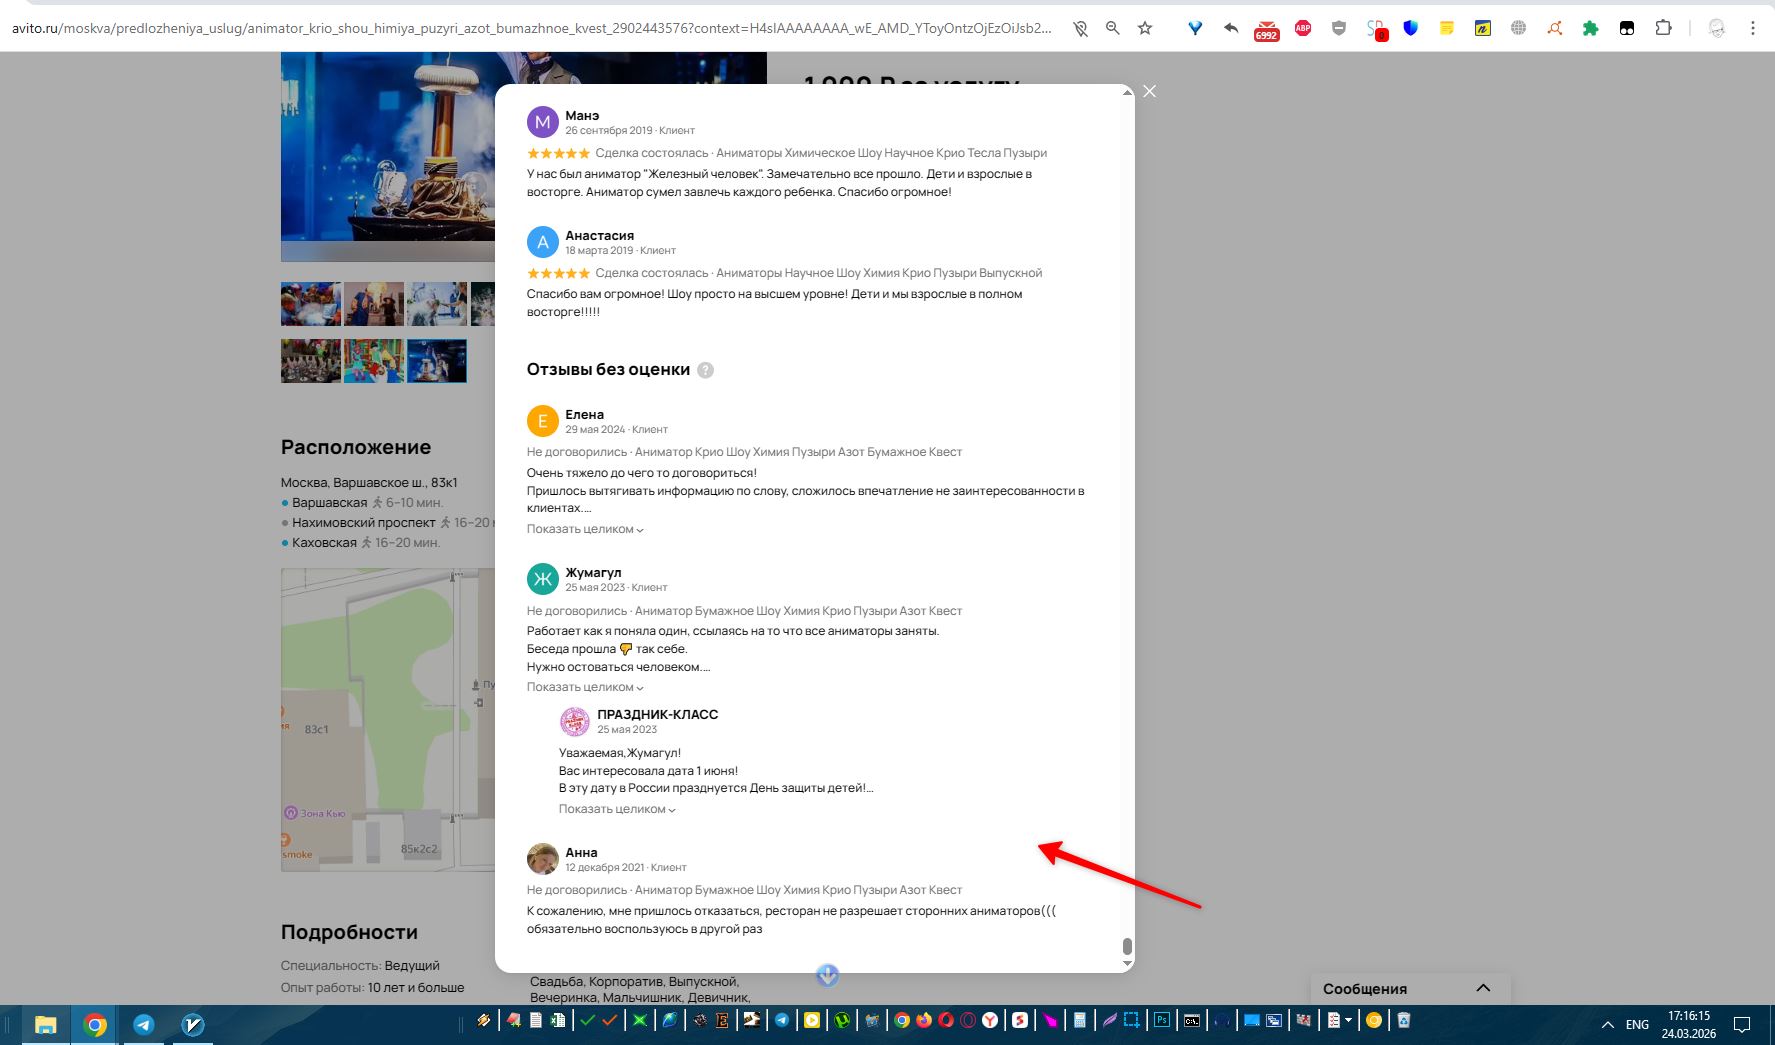Click the reviewer name Анастасия
This screenshot has height=1045, width=1775.
(599, 235)
